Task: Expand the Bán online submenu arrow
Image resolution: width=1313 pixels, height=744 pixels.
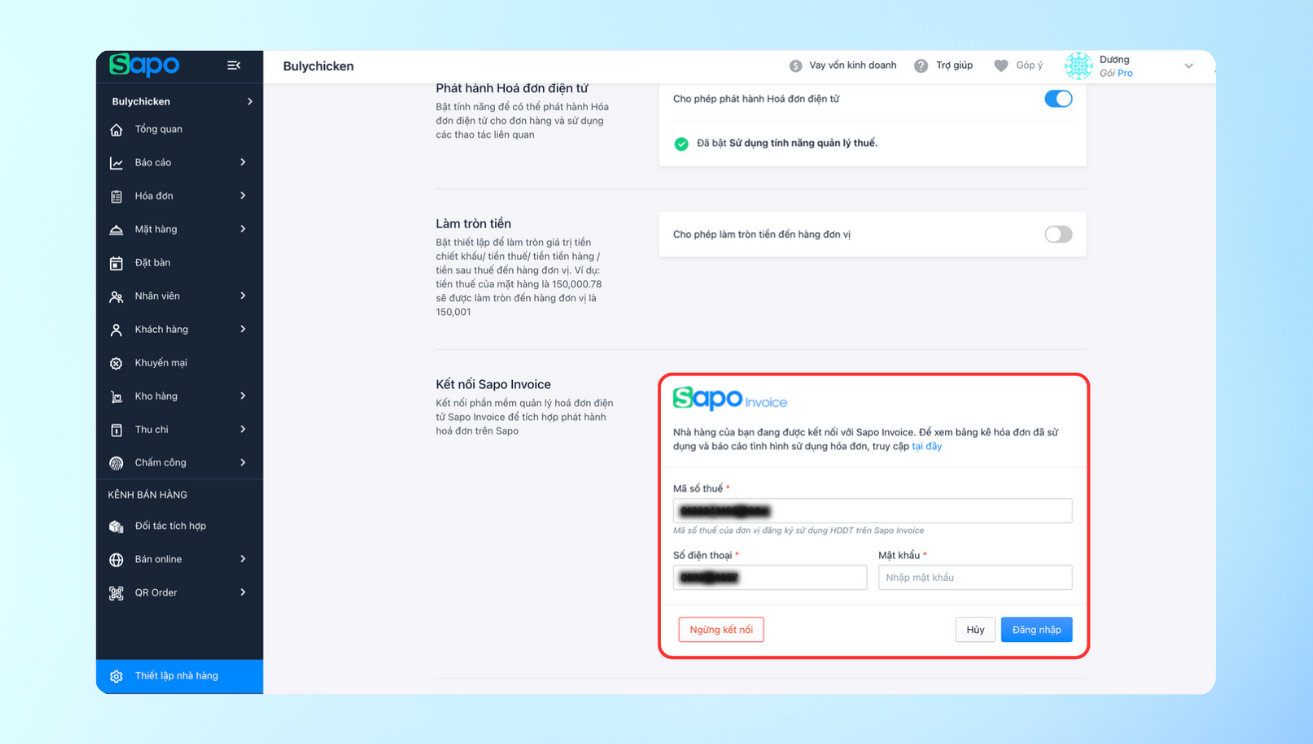Action: click(243, 559)
